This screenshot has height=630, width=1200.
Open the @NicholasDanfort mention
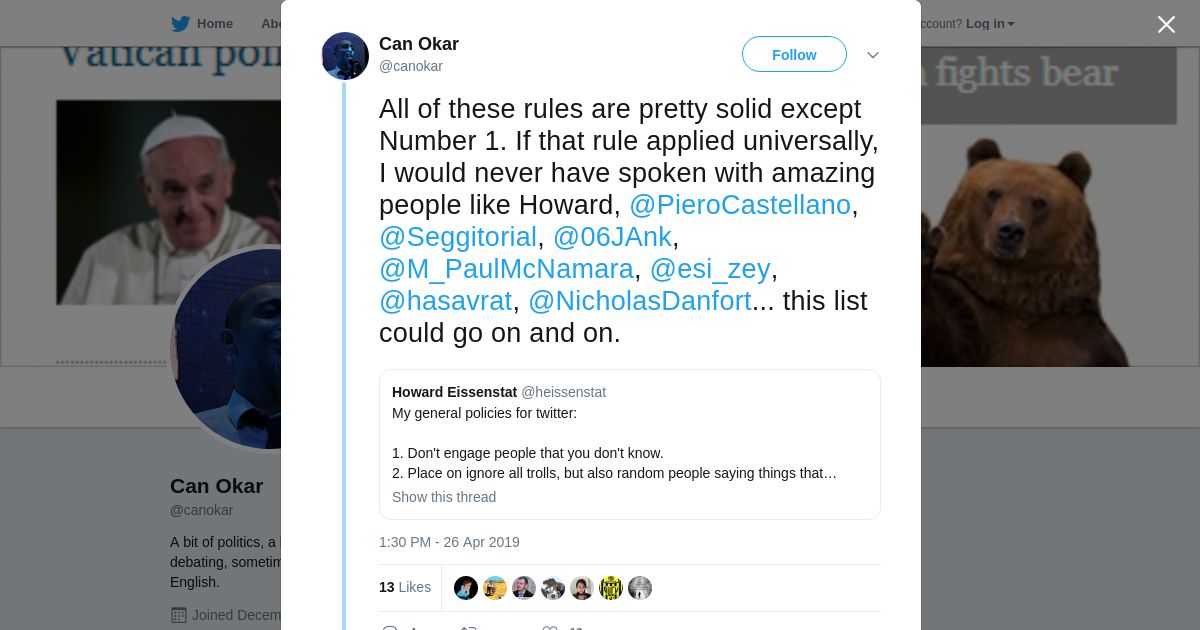click(x=639, y=301)
